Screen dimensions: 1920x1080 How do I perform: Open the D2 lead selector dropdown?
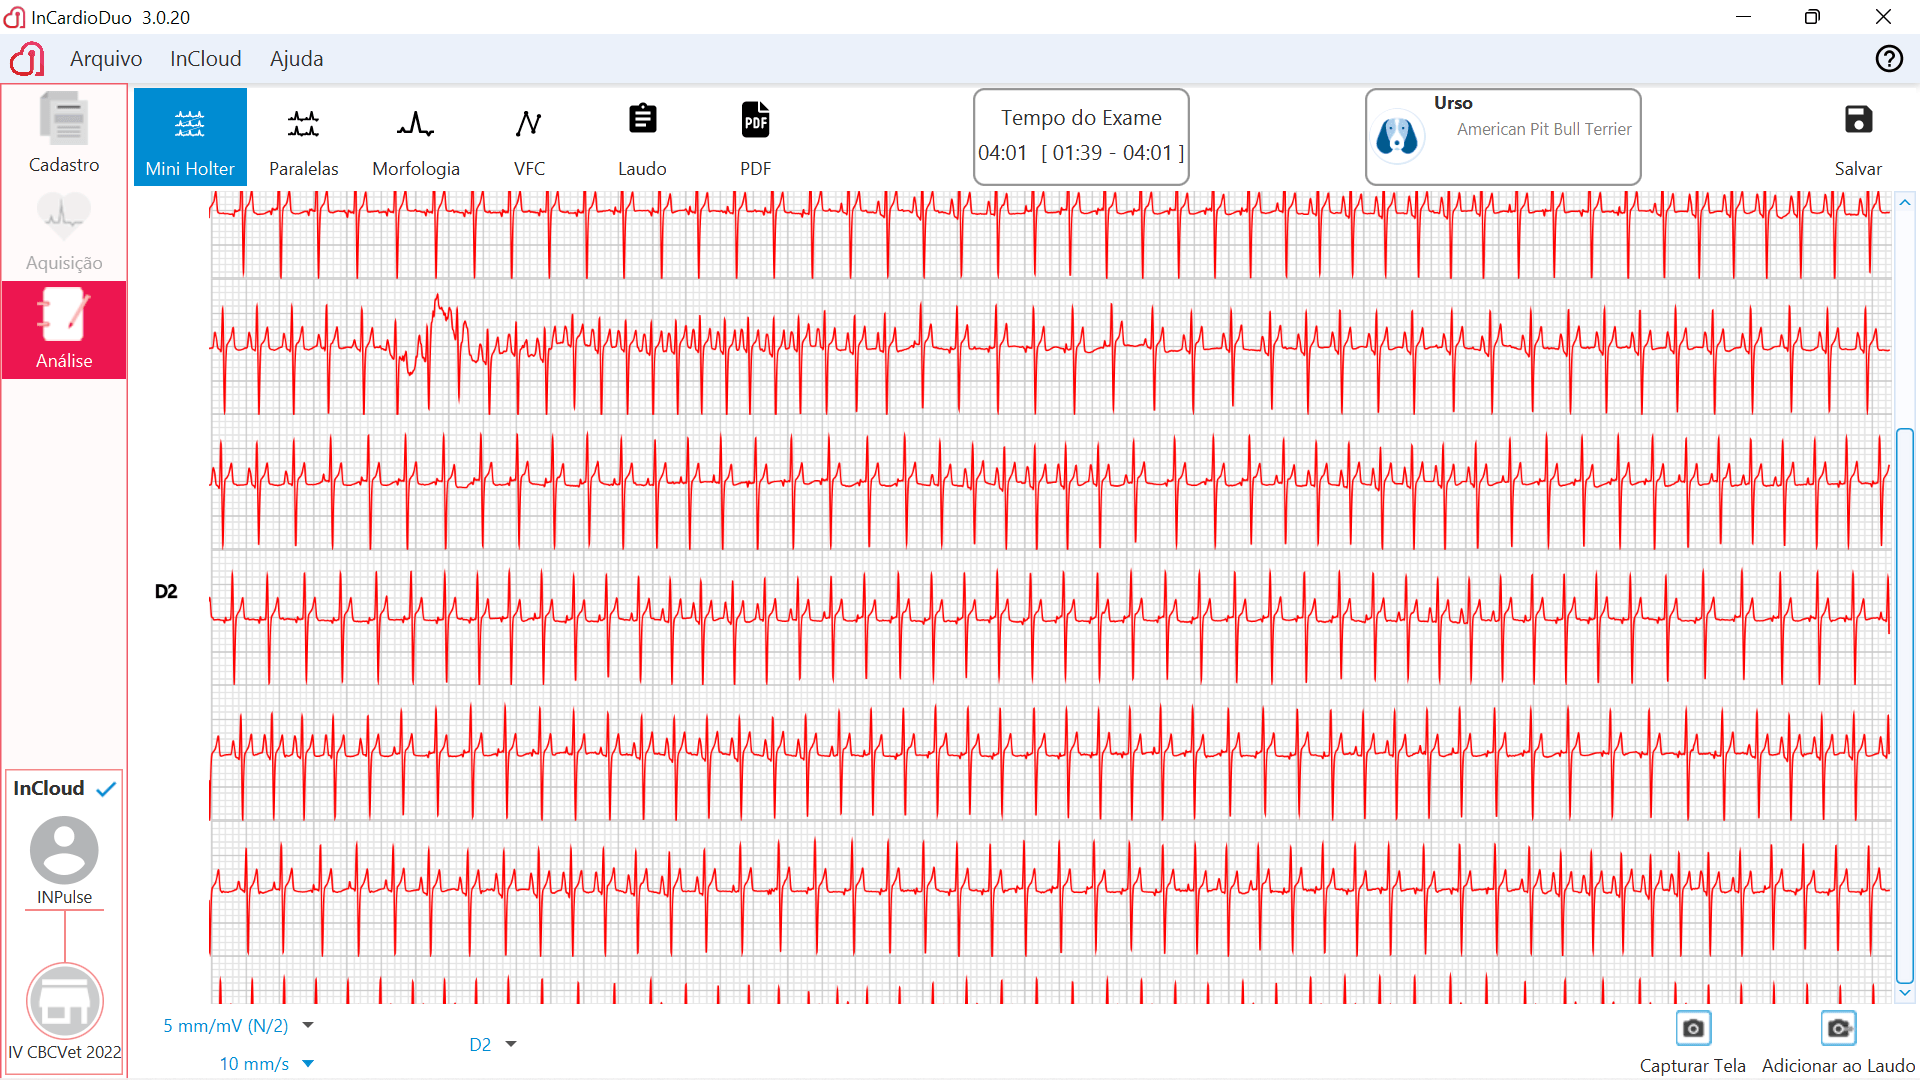511,1044
